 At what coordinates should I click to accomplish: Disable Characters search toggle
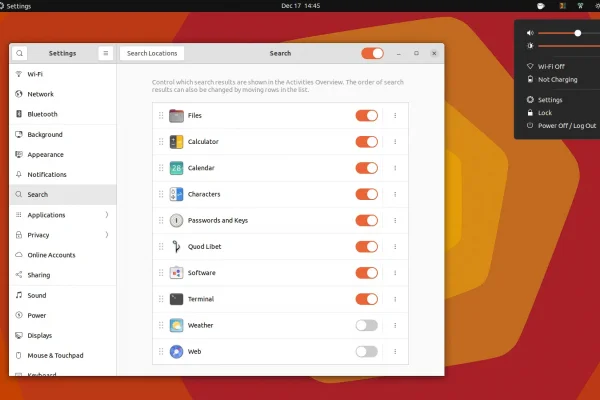[367, 194]
